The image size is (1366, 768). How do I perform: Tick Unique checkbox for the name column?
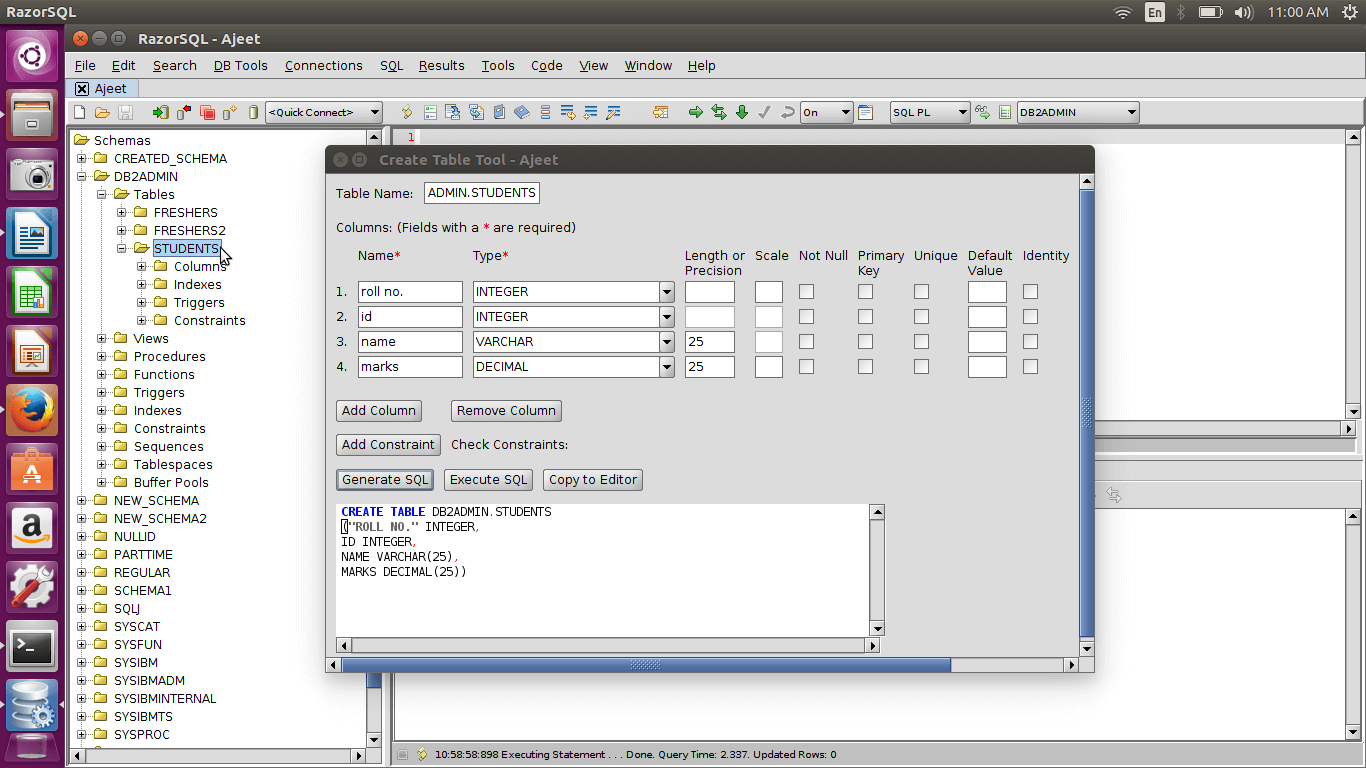pos(921,342)
